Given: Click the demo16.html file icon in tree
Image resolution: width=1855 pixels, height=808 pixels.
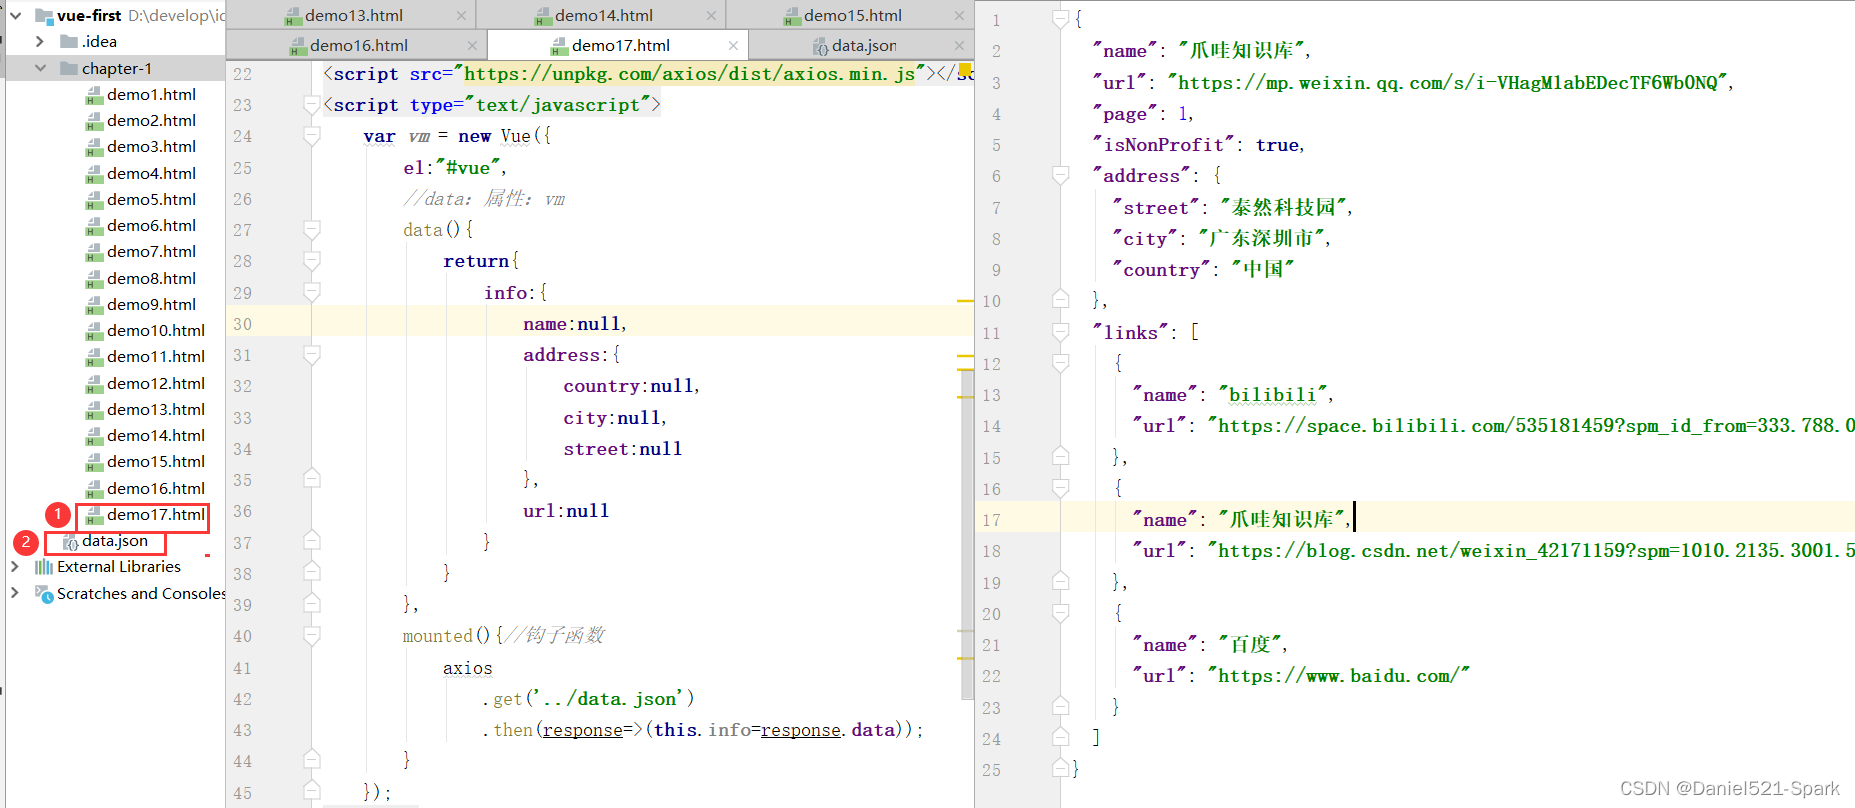Looking at the screenshot, I should click(94, 488).
